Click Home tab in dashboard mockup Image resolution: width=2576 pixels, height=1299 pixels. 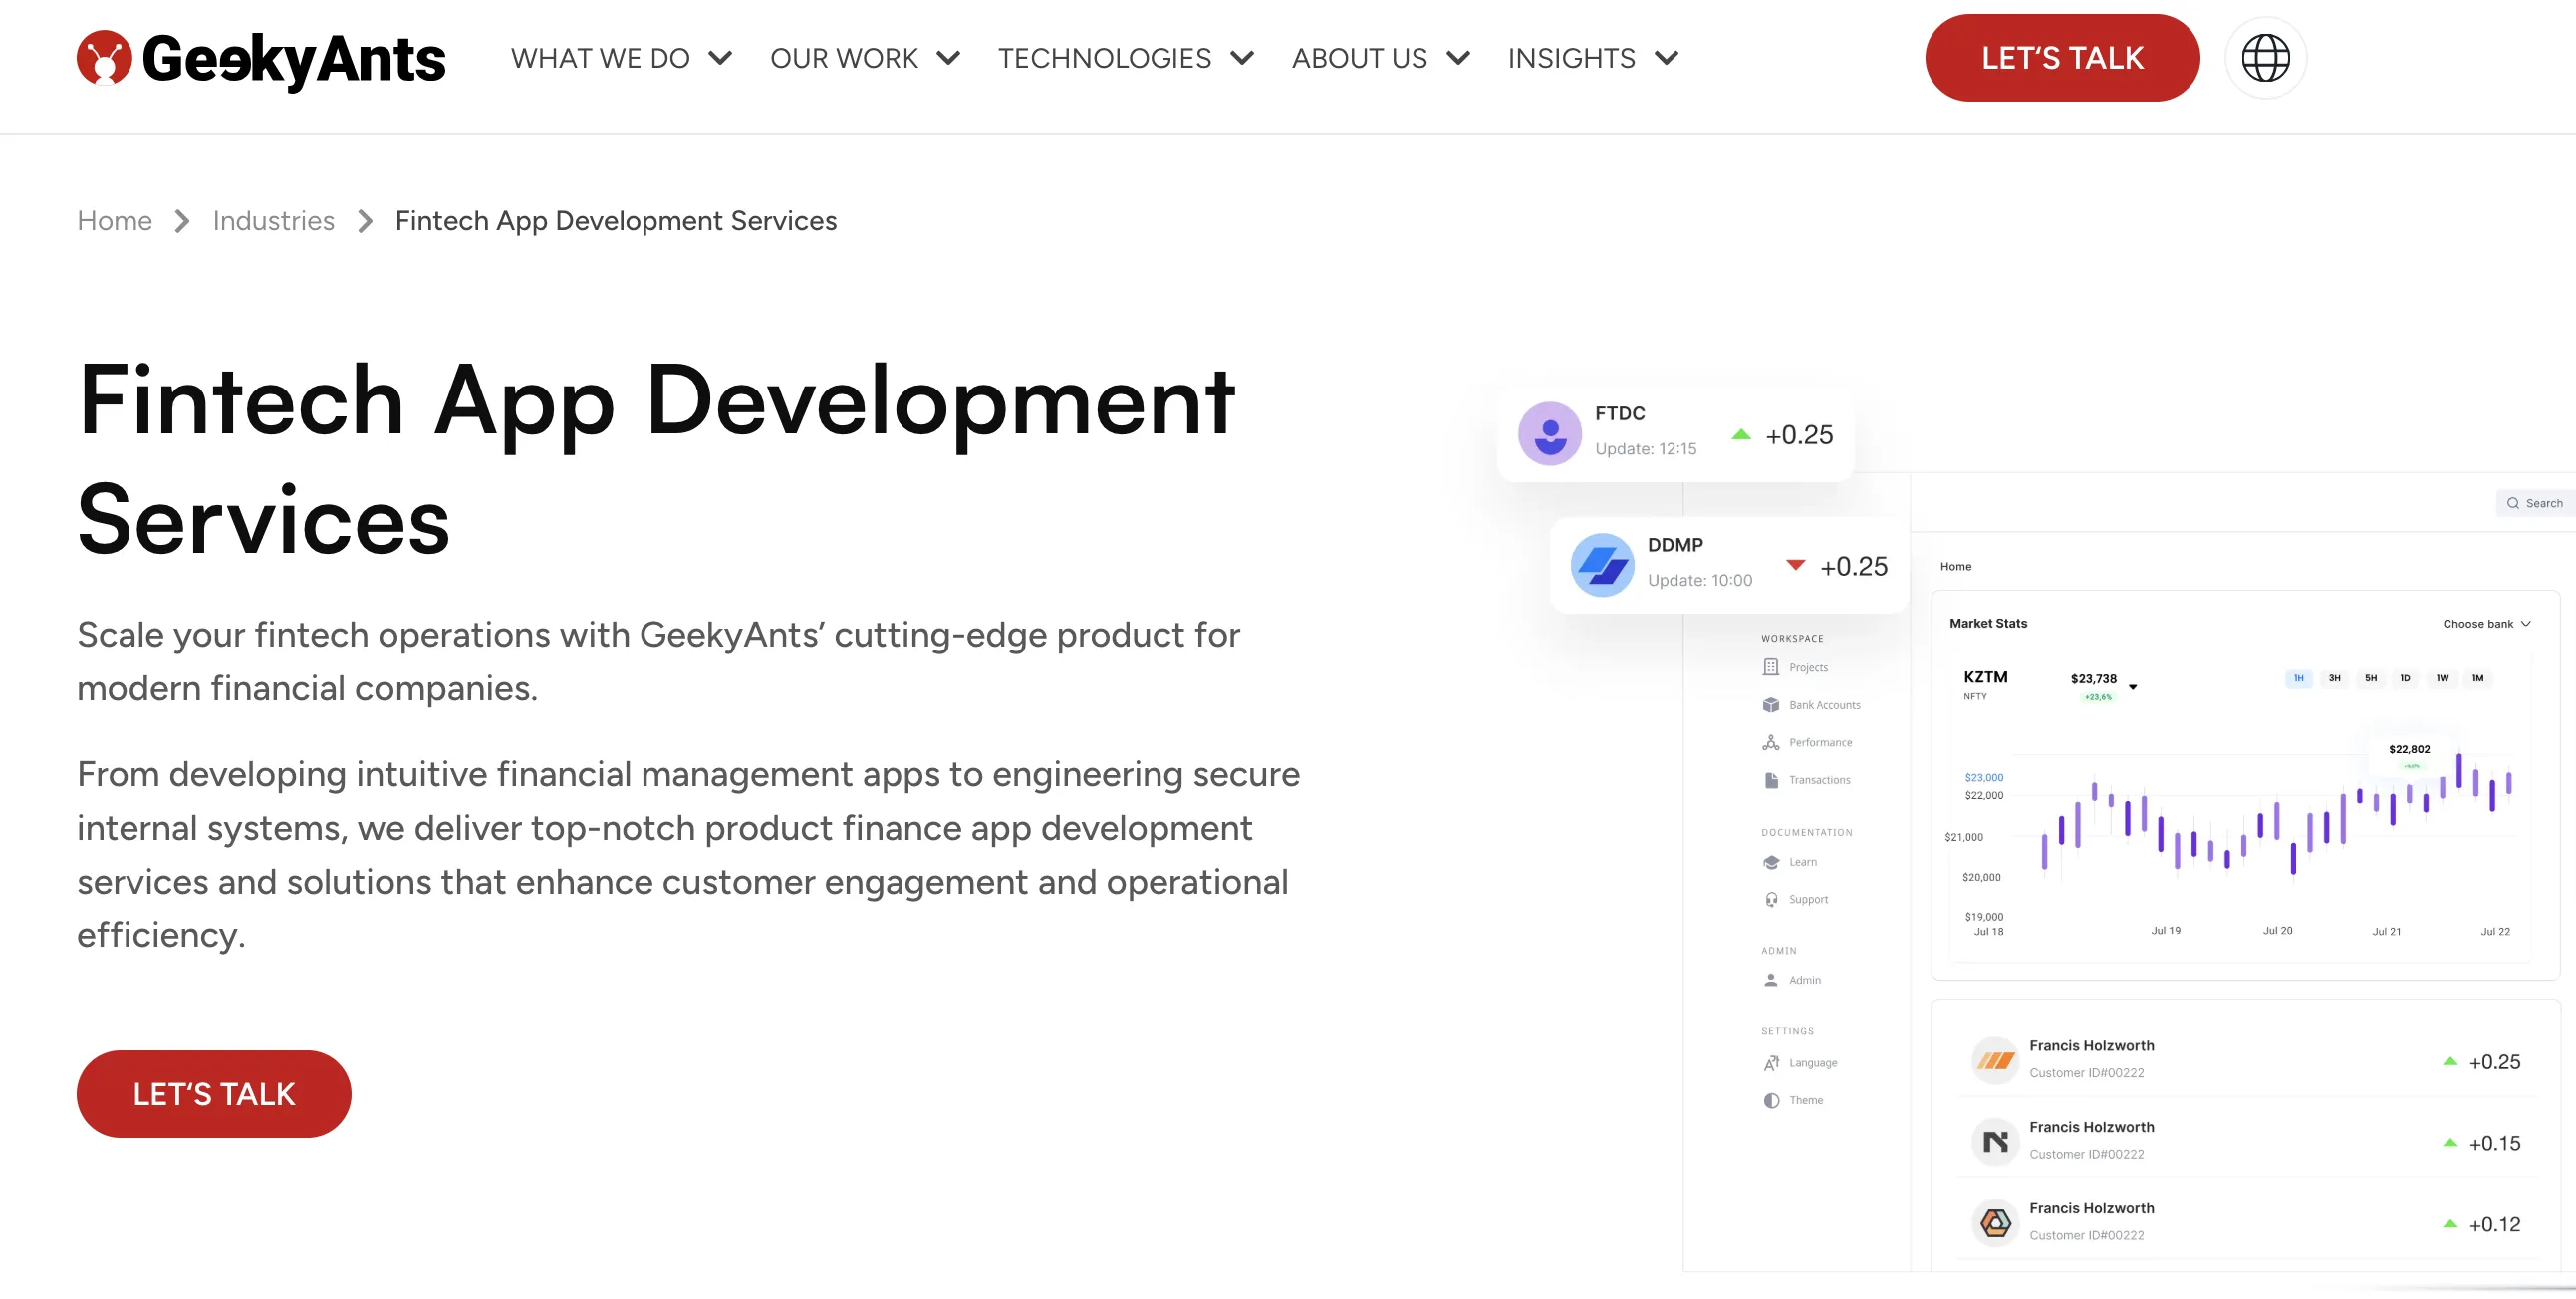tap(1955, 566)
